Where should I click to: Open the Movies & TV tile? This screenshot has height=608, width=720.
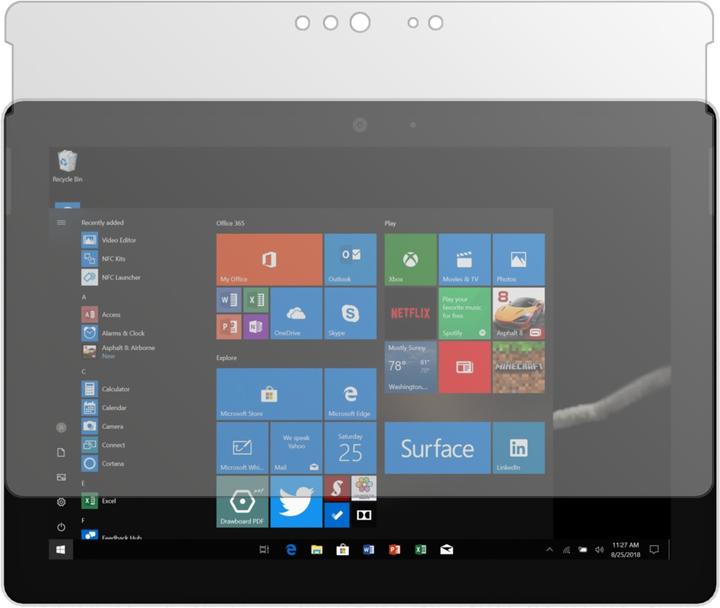(465, 259)
